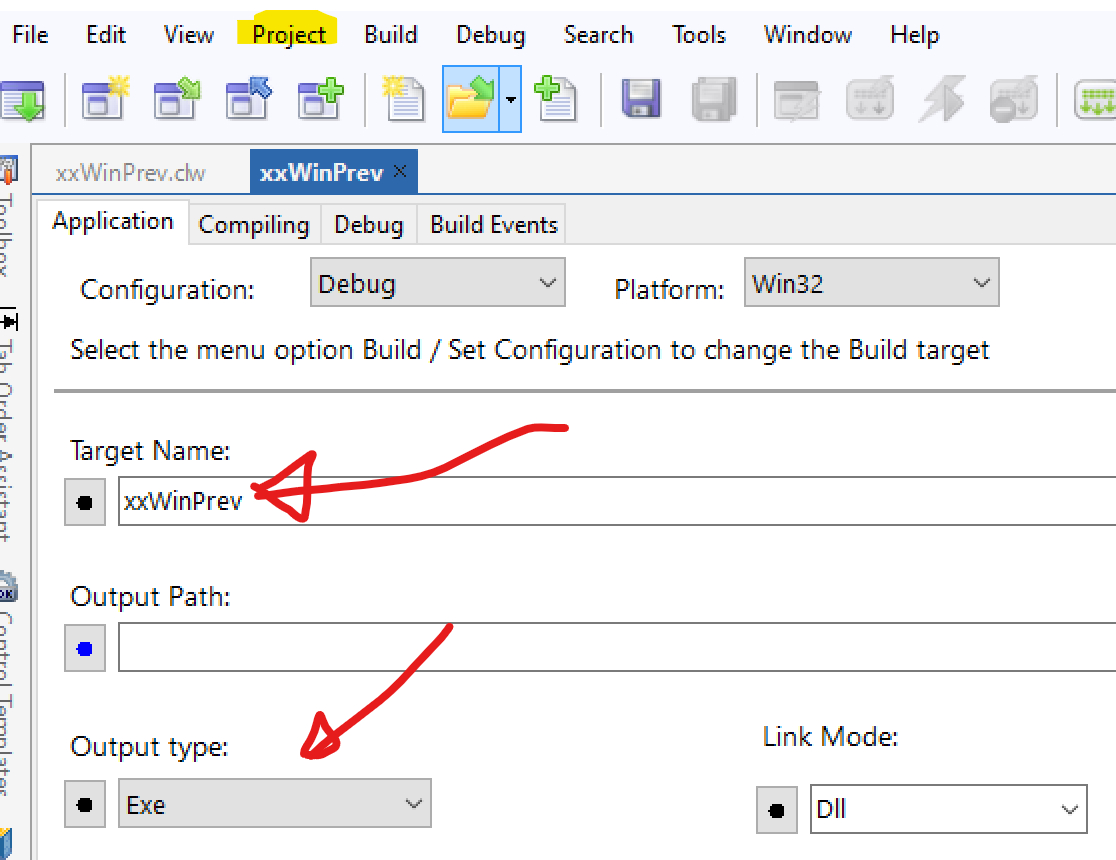Image resolution: width=1116 pixels, height=860 pixels.
Task: Expand the Platform dropdown showing Win32
Action: [x=871, y=283]
